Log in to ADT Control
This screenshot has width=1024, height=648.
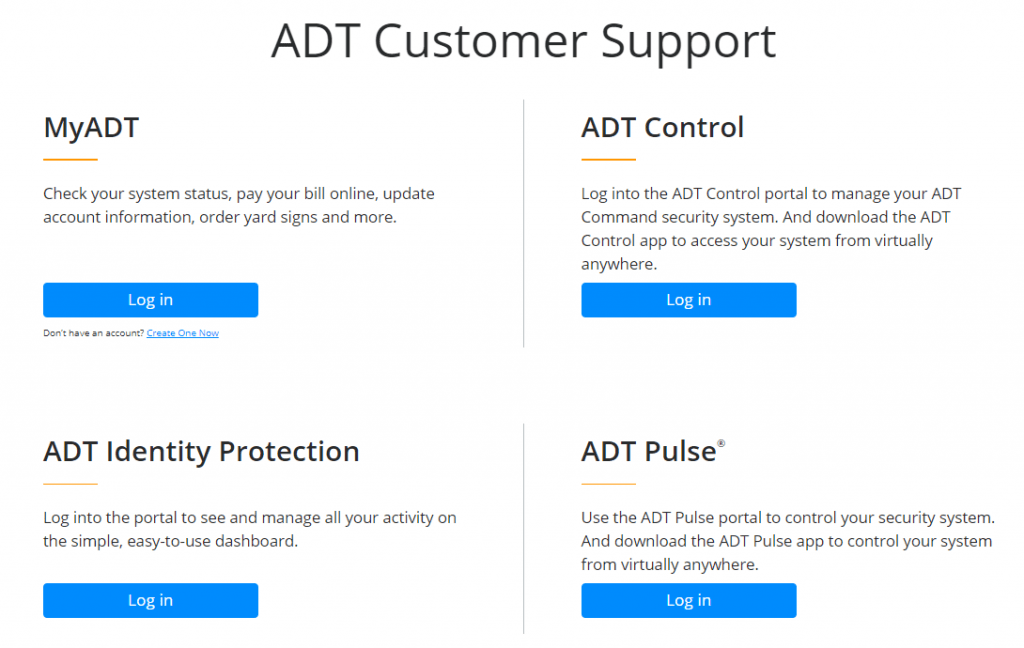point(688,299)
